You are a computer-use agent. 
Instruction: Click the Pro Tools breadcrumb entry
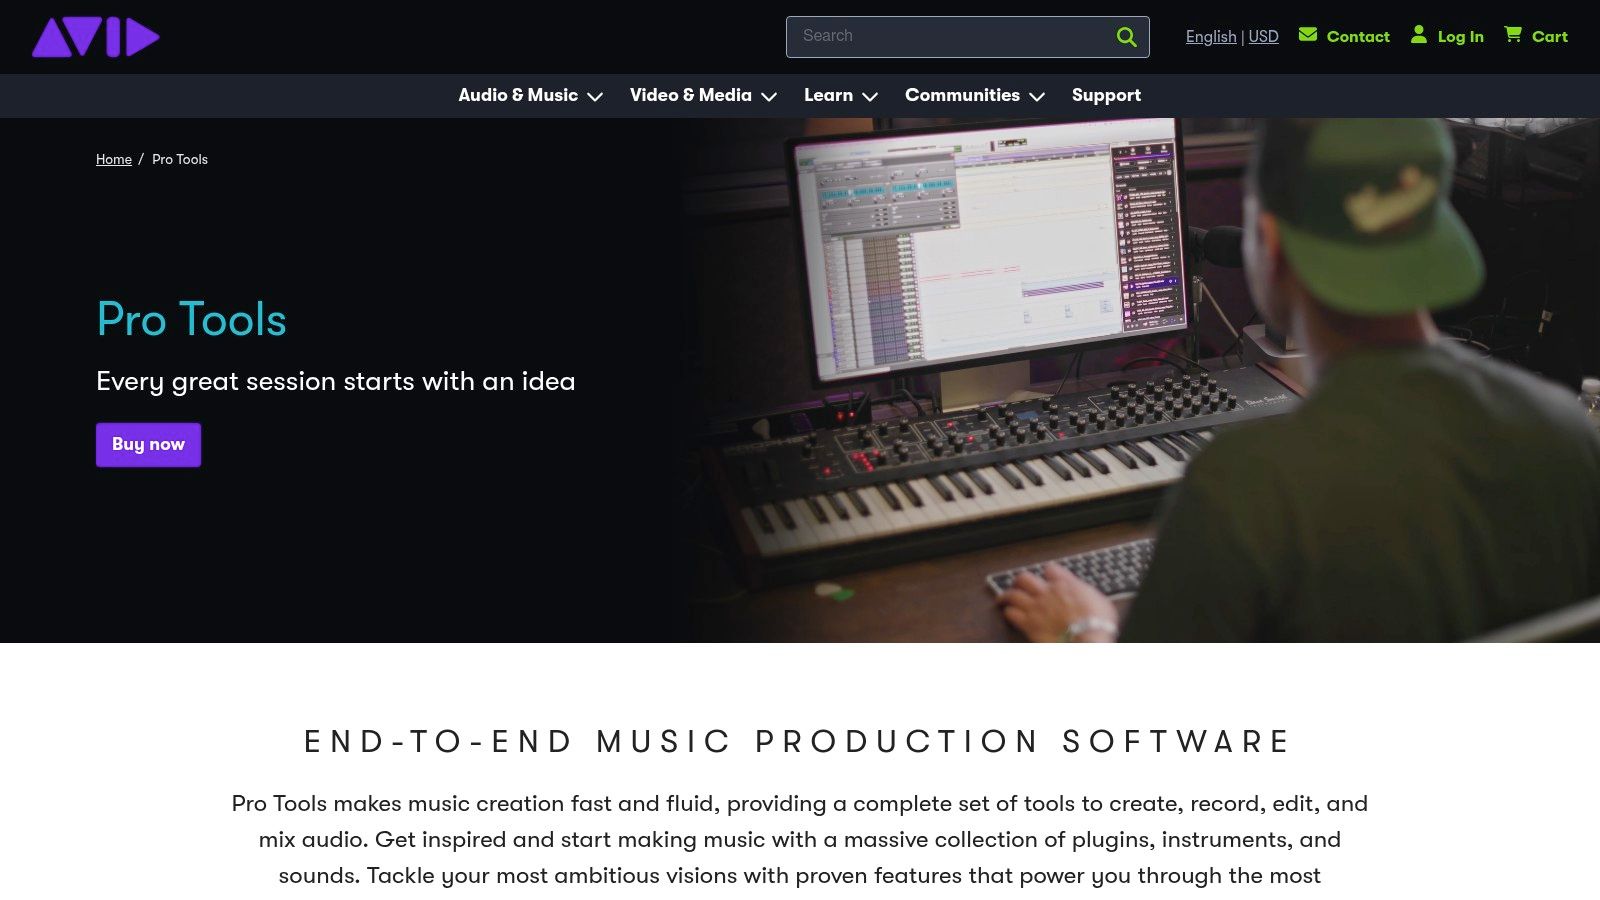pos(180,159)
